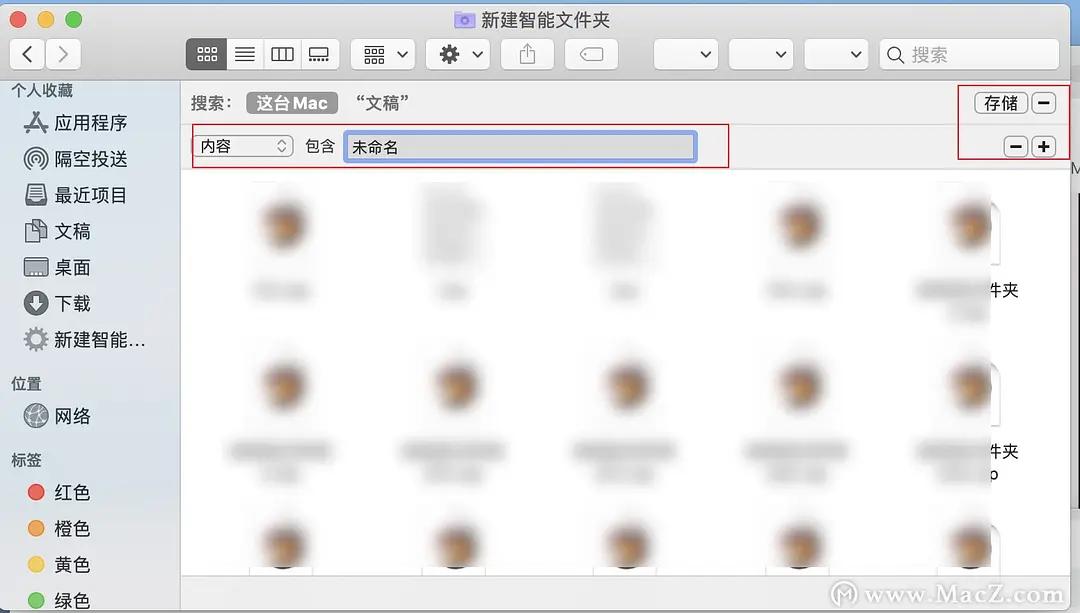The image size is (1080, 613).
Task: Select the 这台Mac search scope
Action: pos(291,102)
